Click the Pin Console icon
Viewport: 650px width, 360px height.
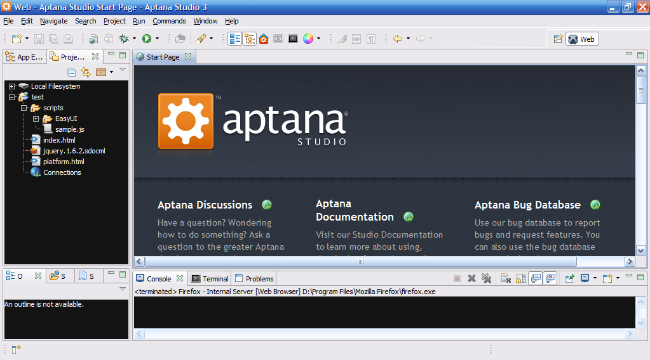pyautogui.click(x=570, y=278)
